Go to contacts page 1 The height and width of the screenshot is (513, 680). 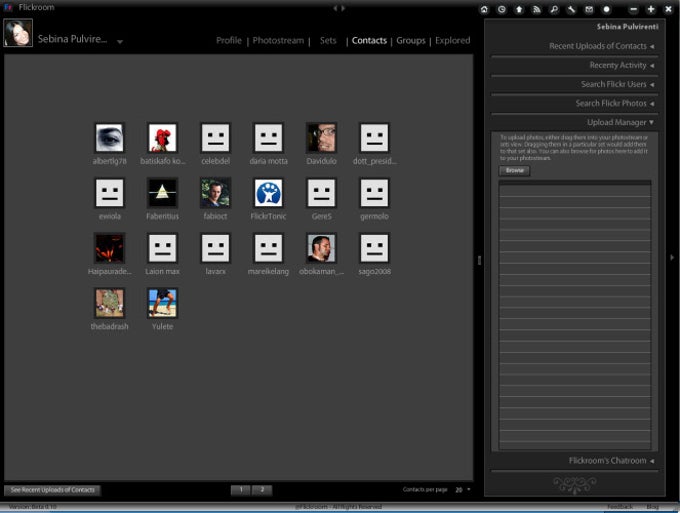[241, 490]
